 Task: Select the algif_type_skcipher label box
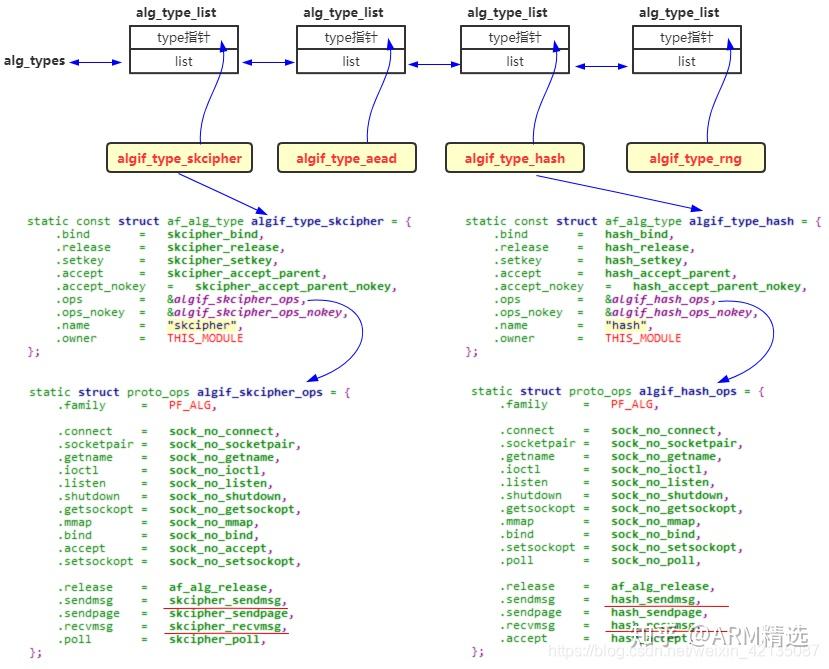coord(179,157)
